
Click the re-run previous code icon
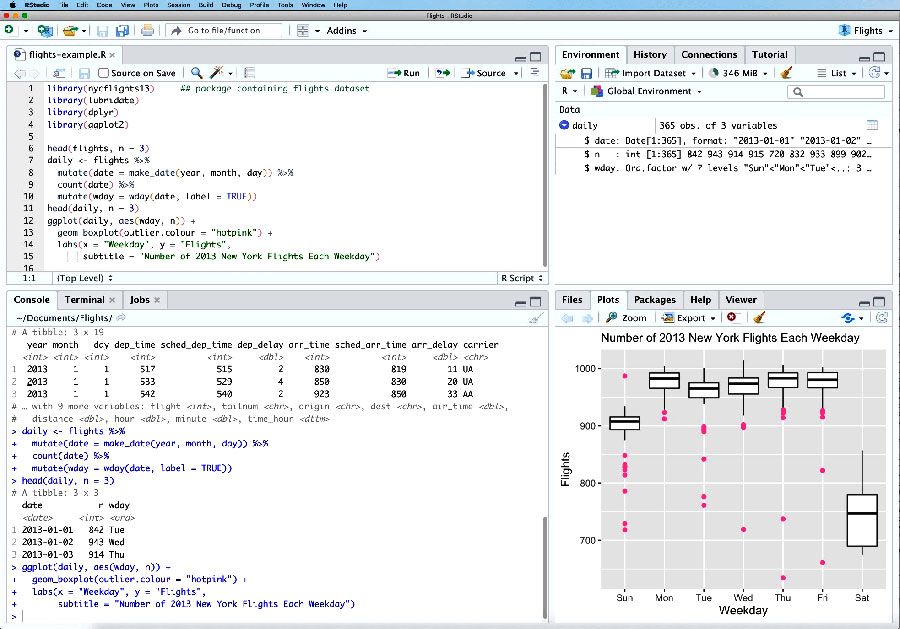click(443, 73)
